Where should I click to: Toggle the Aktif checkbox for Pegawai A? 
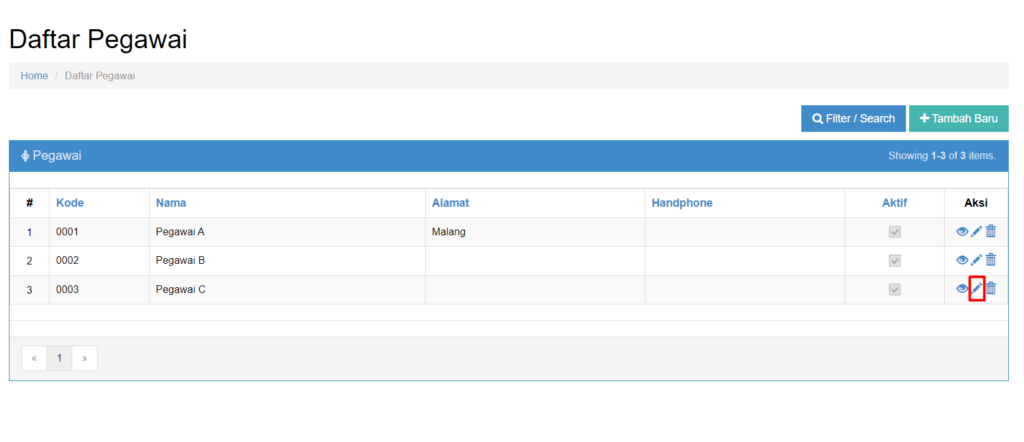(895, 232)
